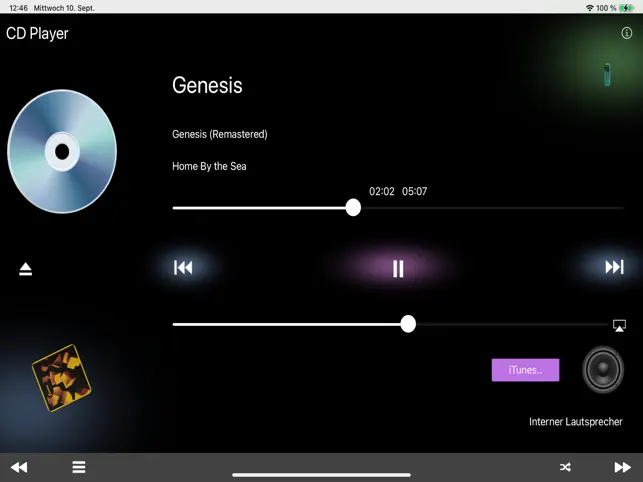Screen dimensions: 643x482
Task: Select the Genesis album cover thumbnail
Action: coord(62,378)
